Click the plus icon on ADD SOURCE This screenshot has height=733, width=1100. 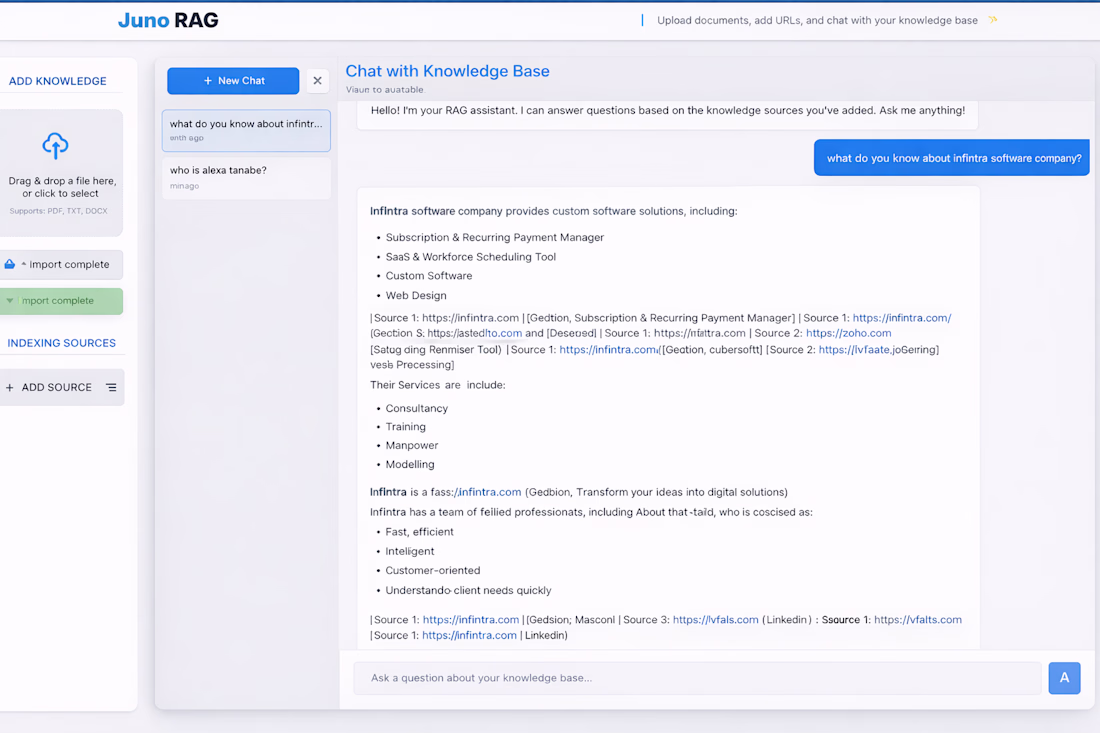[x=10, y=388]
